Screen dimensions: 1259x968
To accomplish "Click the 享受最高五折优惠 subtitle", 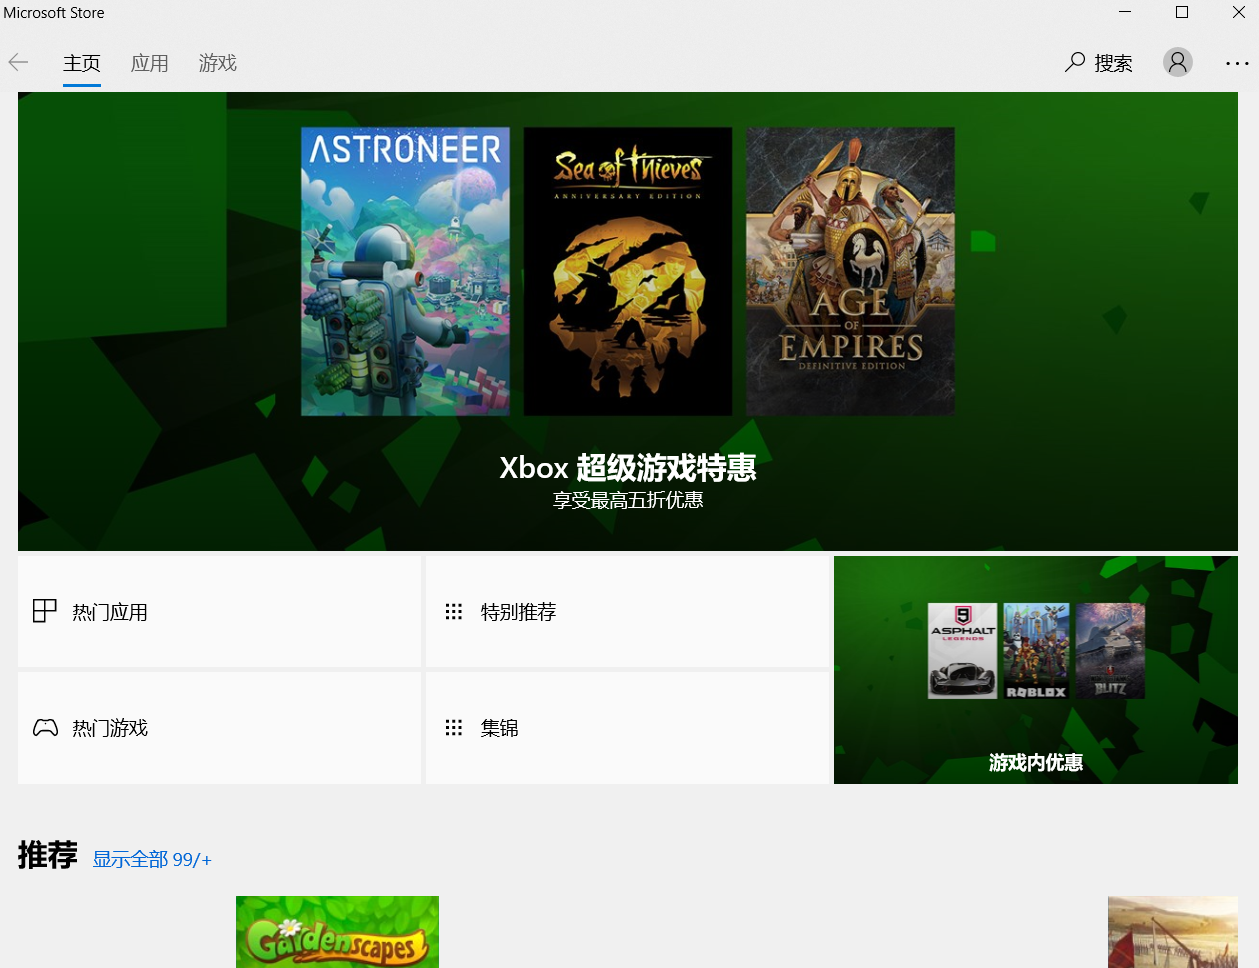I will tap(628, 500).
